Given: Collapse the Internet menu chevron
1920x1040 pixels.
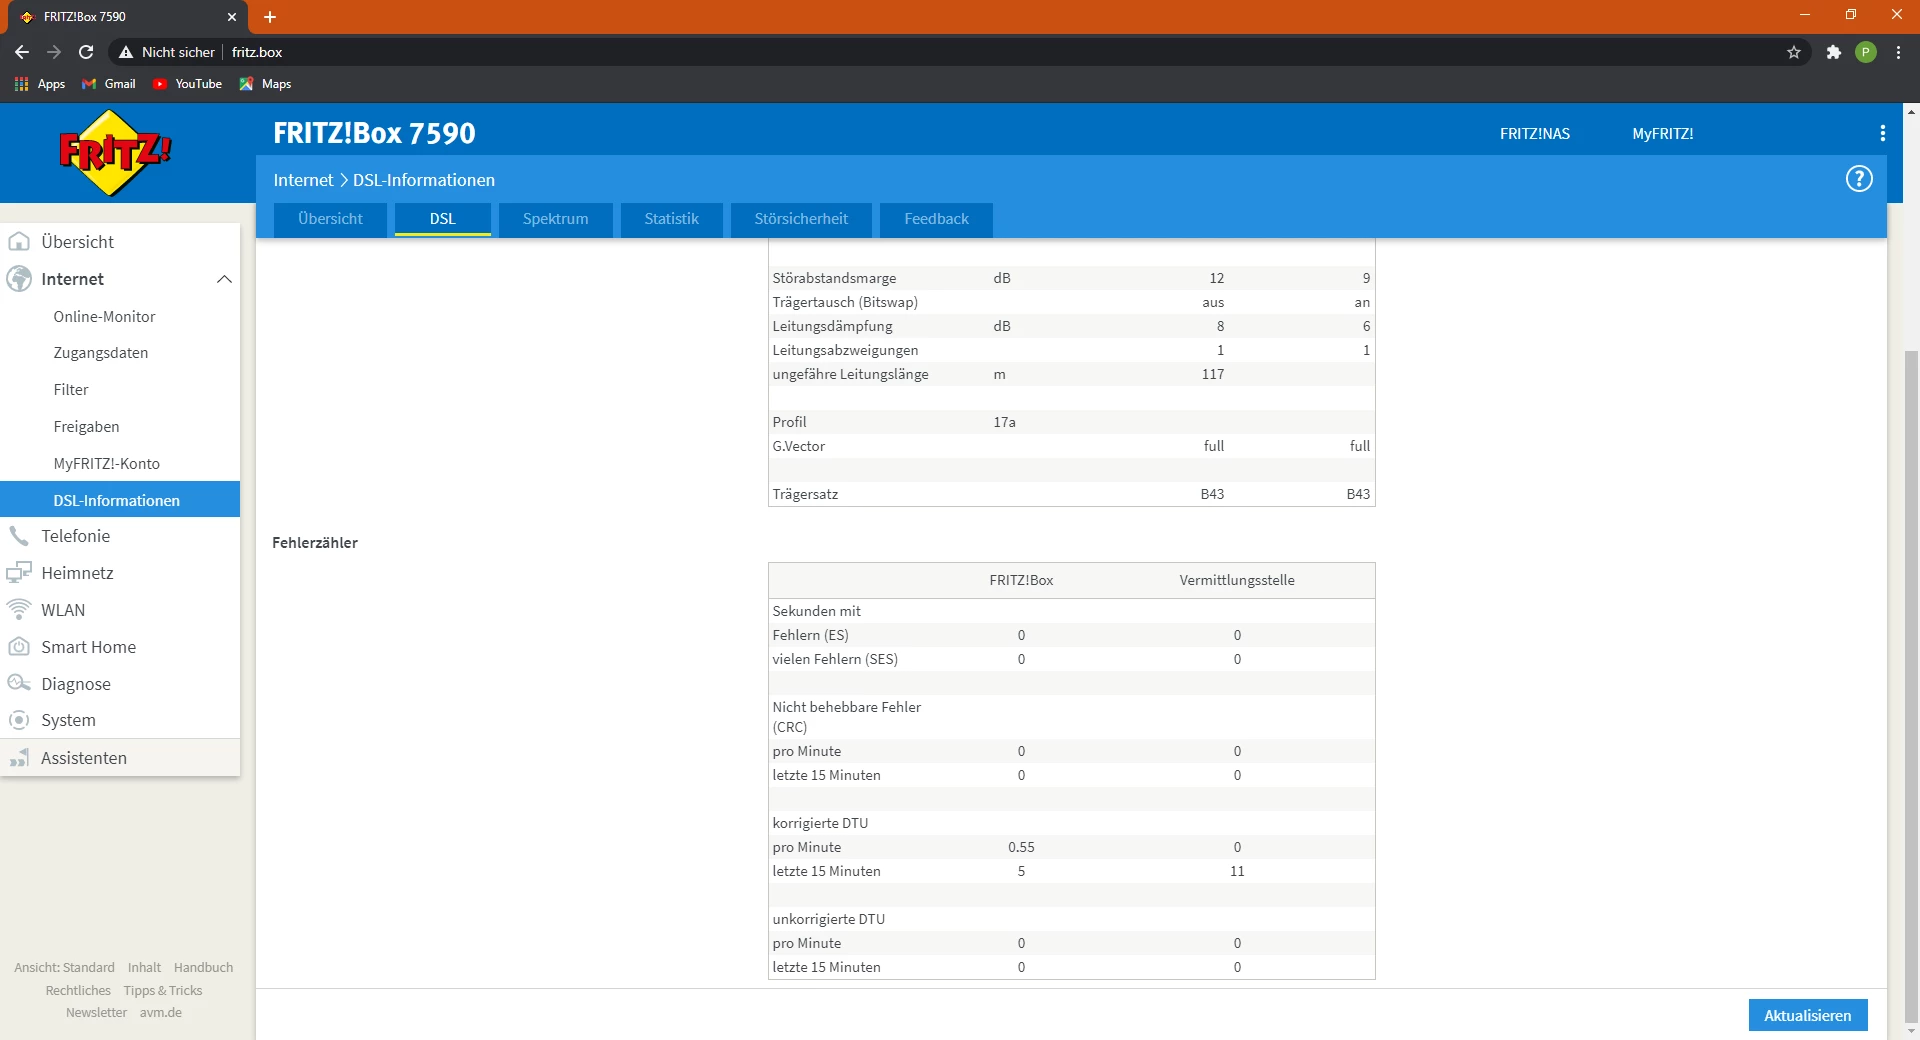Looking at the screenshot, I should pyautogui.click(x=224, y=279).
